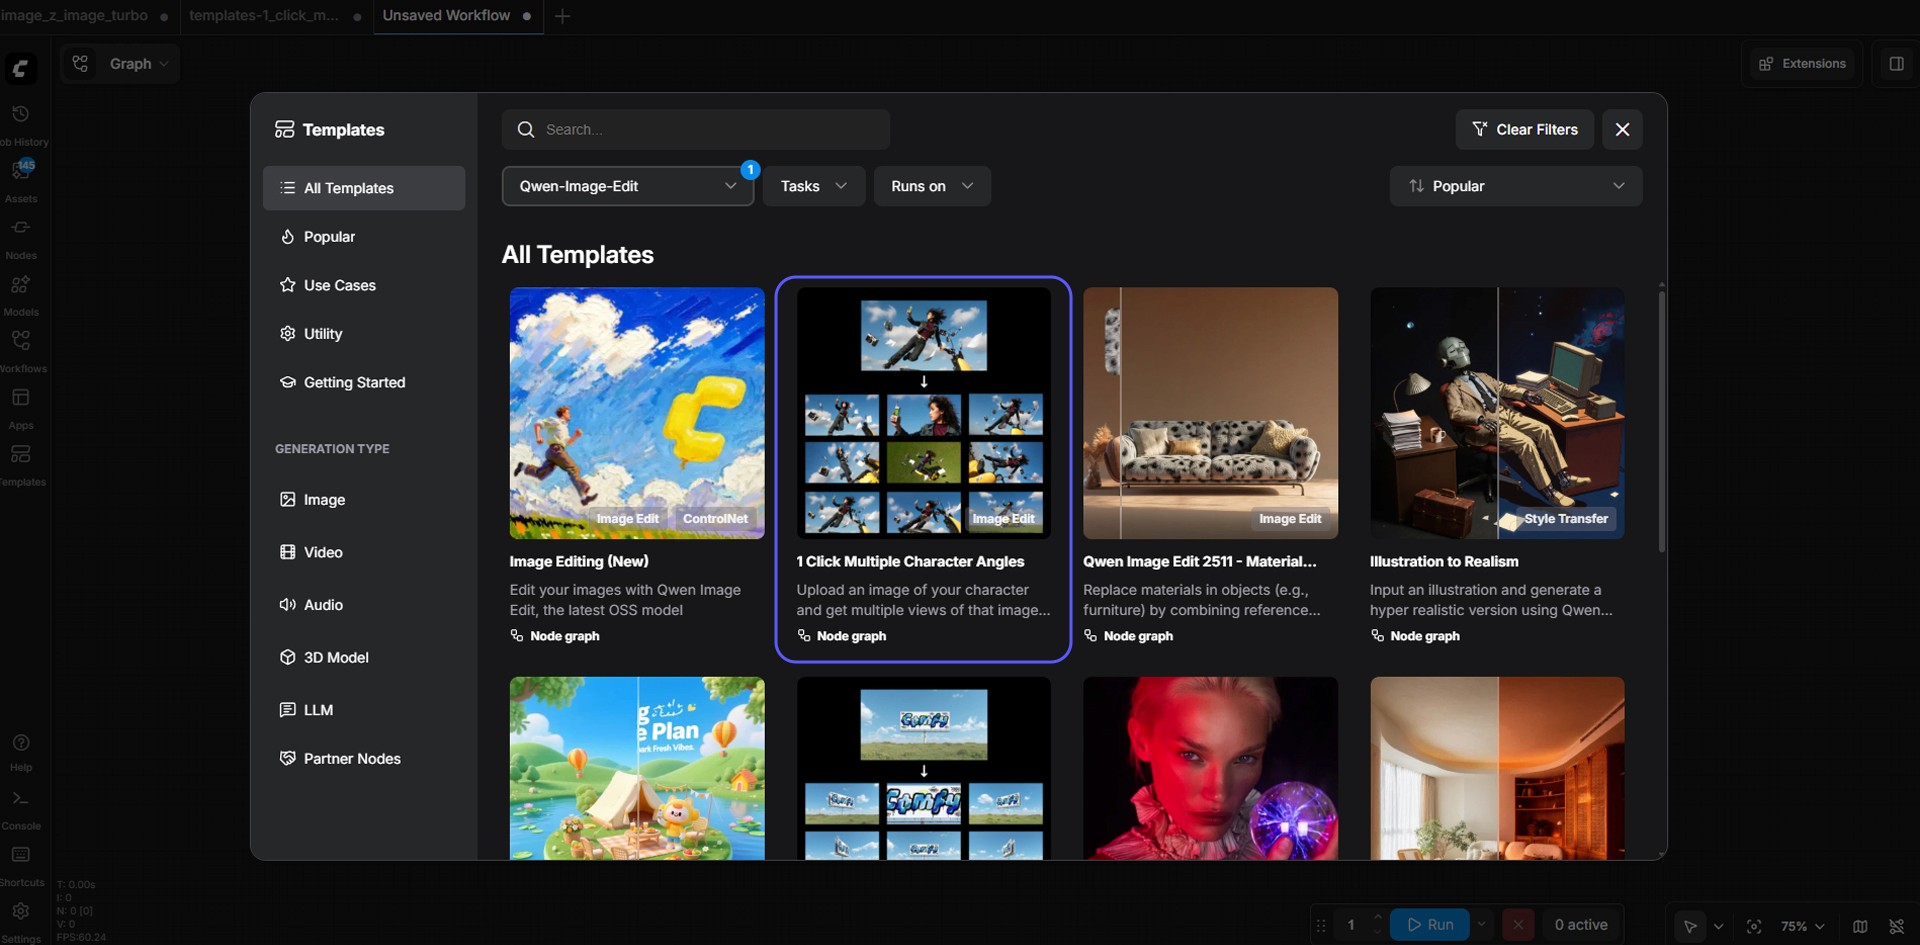Open the Assets panel with 145 badge
The height and width of the screenshot is (945, 1920).
(x=20, y=171)
